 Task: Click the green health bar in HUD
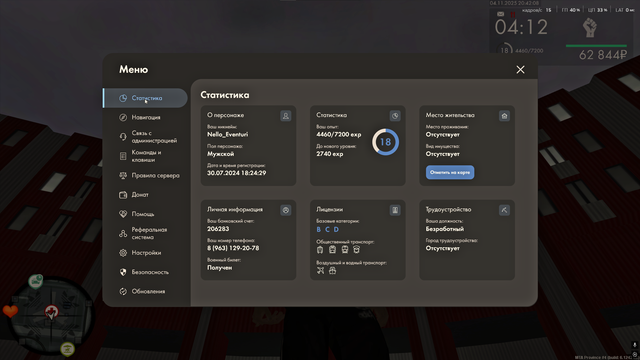[596, 46]
